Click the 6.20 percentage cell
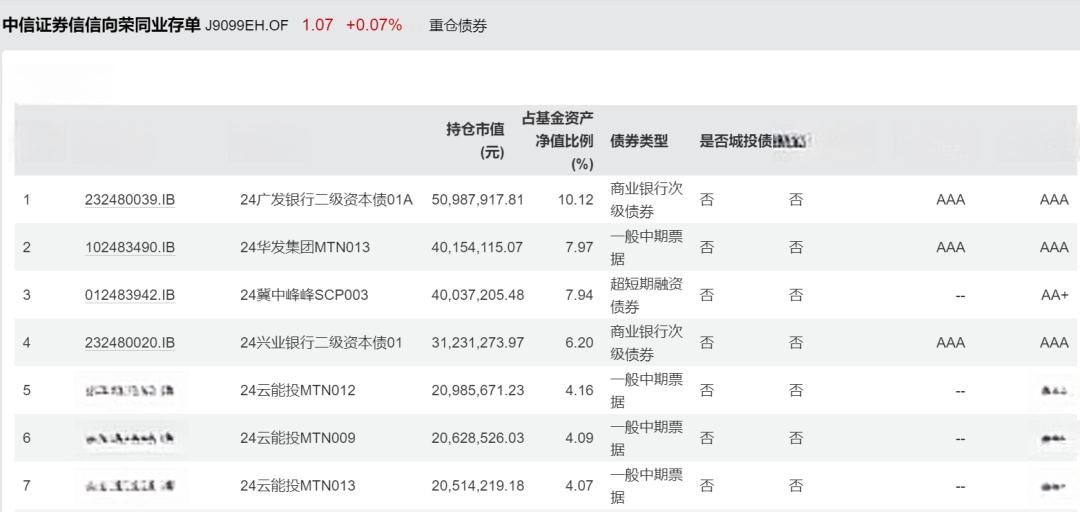This screenshot has height=512, width=1080. click(x=579, y=342)
